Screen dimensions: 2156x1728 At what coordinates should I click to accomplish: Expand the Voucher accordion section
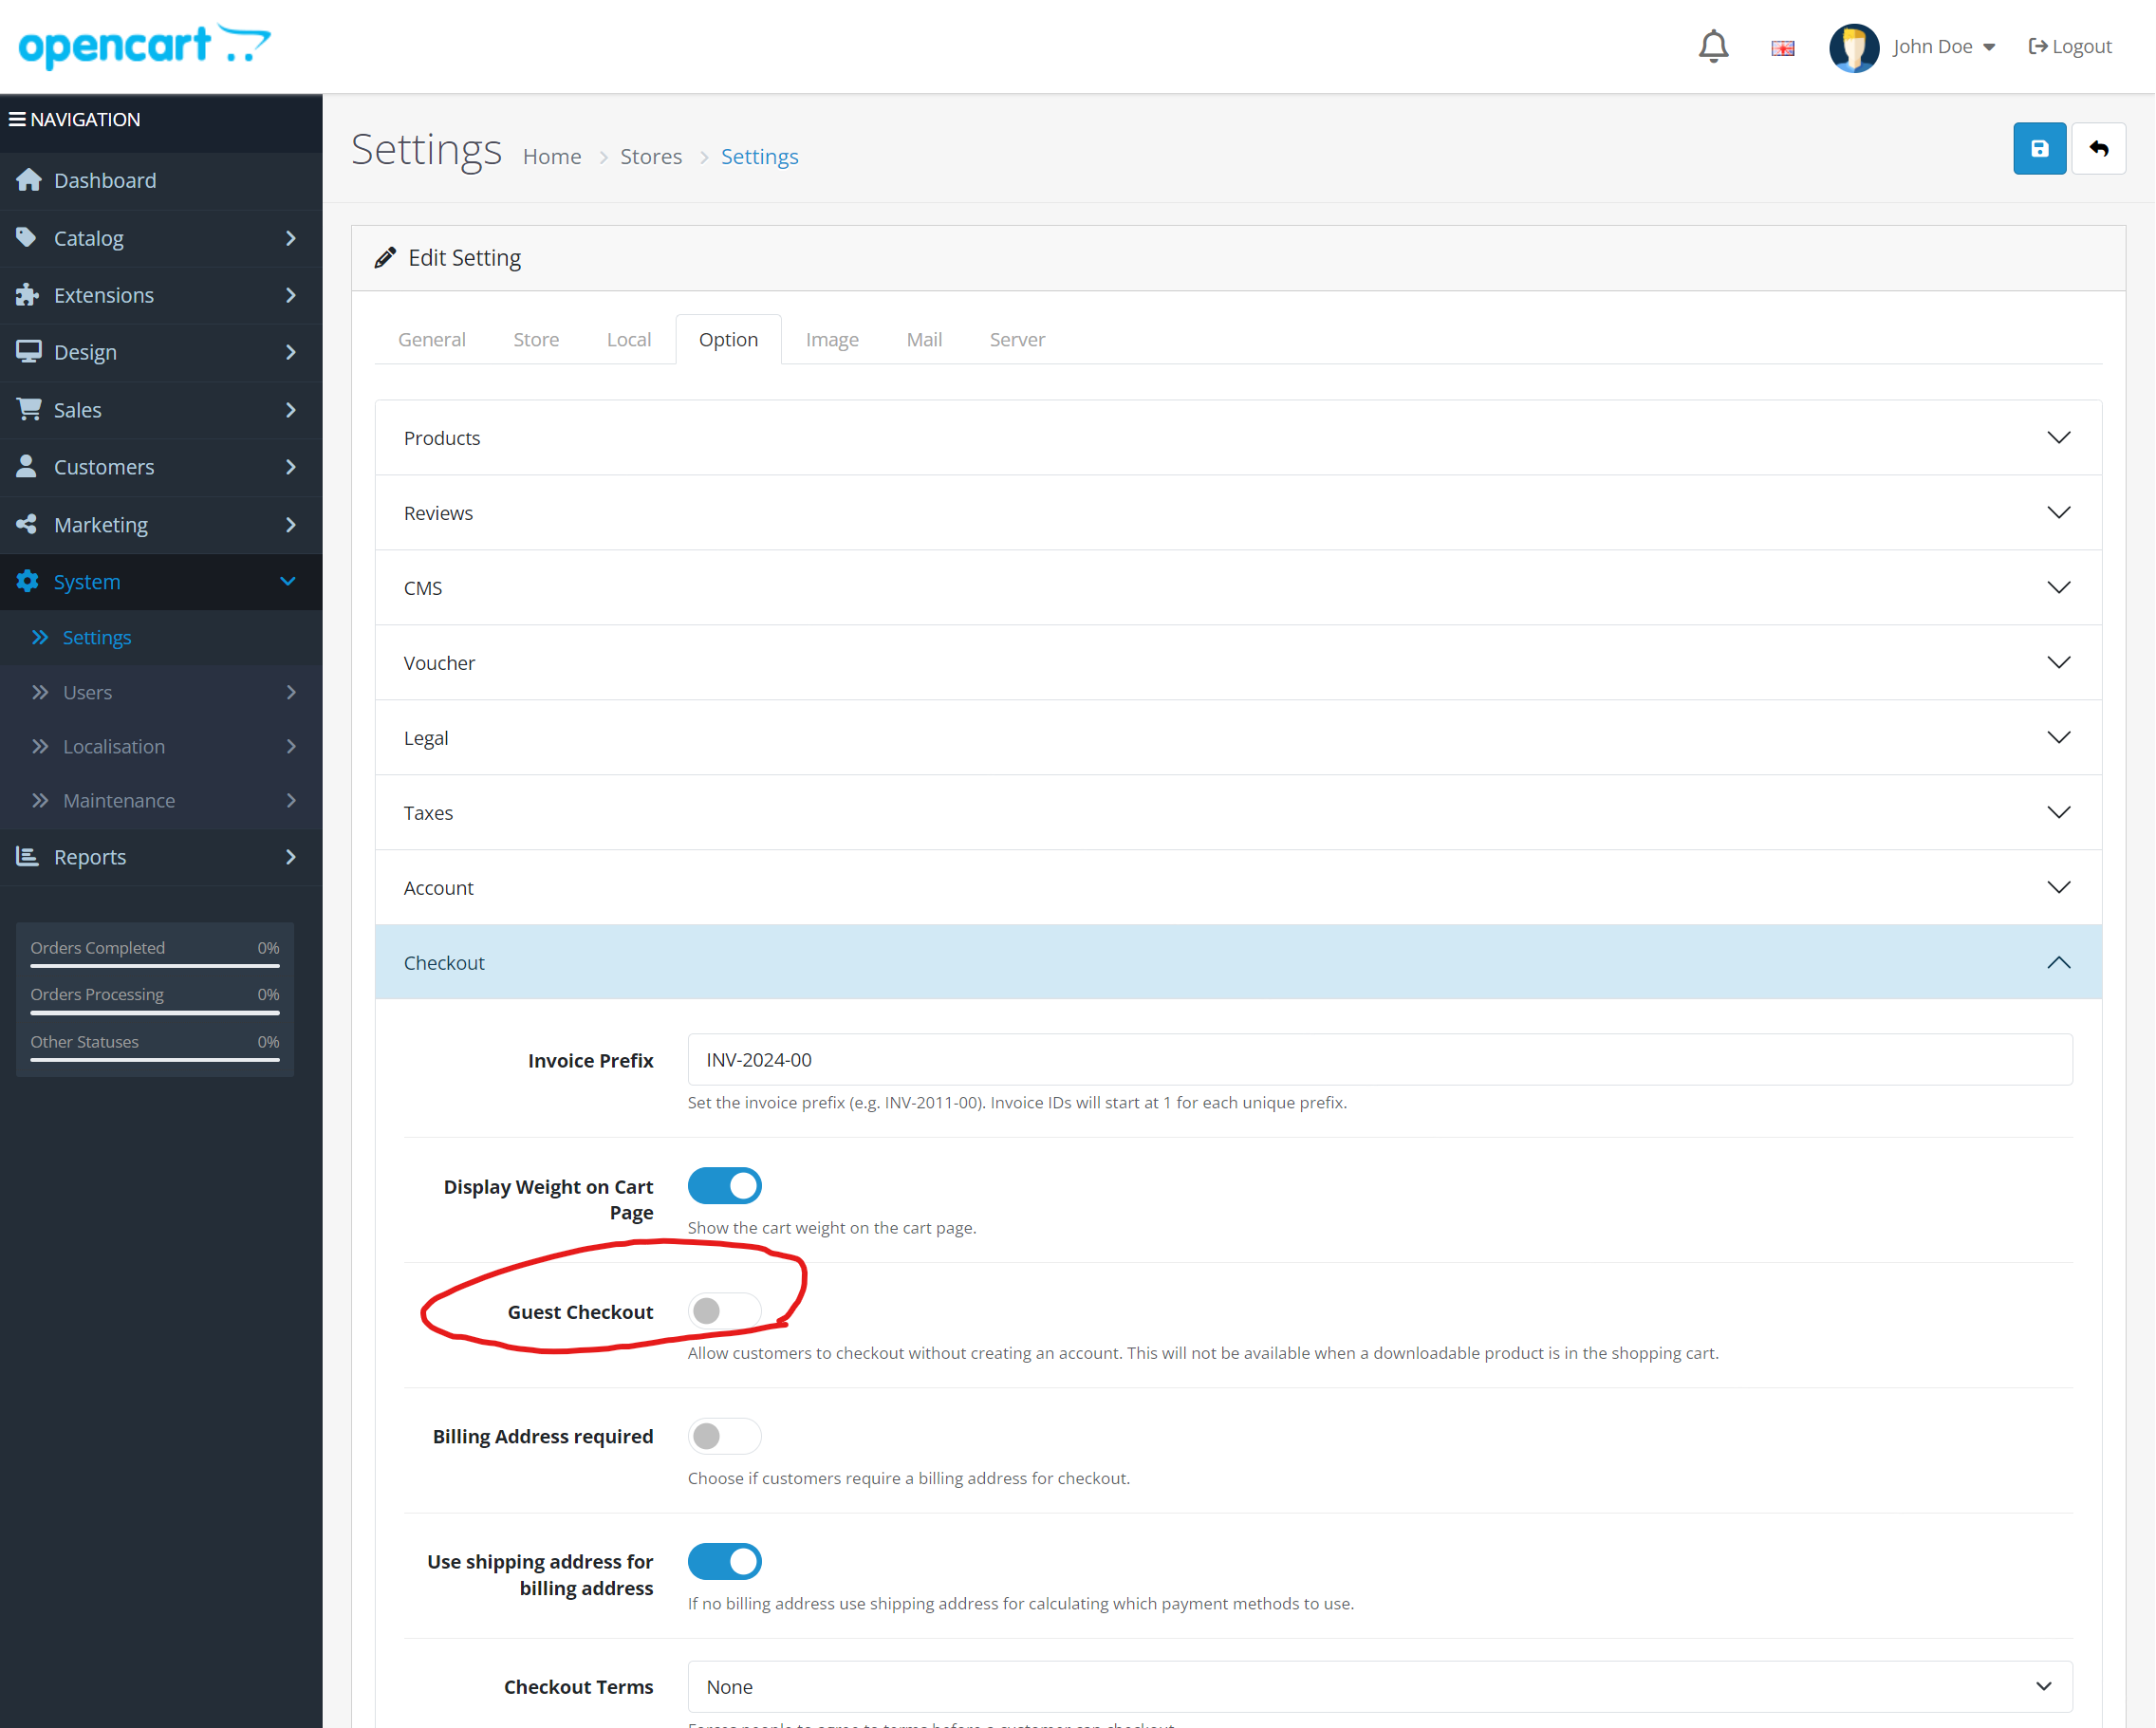point(1238,663)
